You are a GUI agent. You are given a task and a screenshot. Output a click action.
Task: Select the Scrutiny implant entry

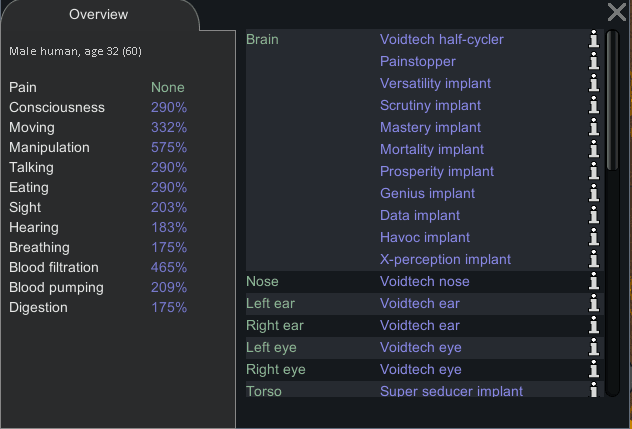[430, 106]
